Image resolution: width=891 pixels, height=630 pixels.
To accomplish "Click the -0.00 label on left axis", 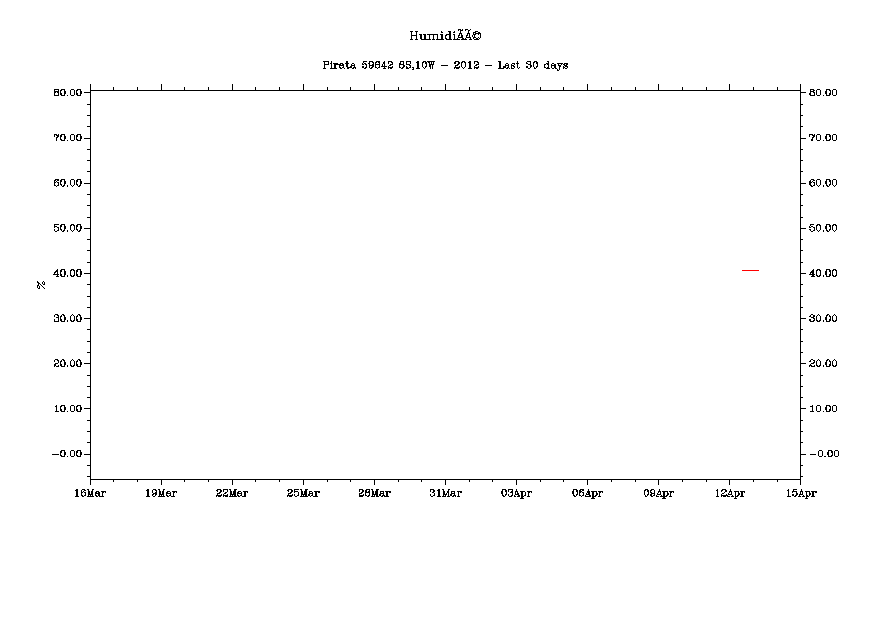I will pos(67,454).
